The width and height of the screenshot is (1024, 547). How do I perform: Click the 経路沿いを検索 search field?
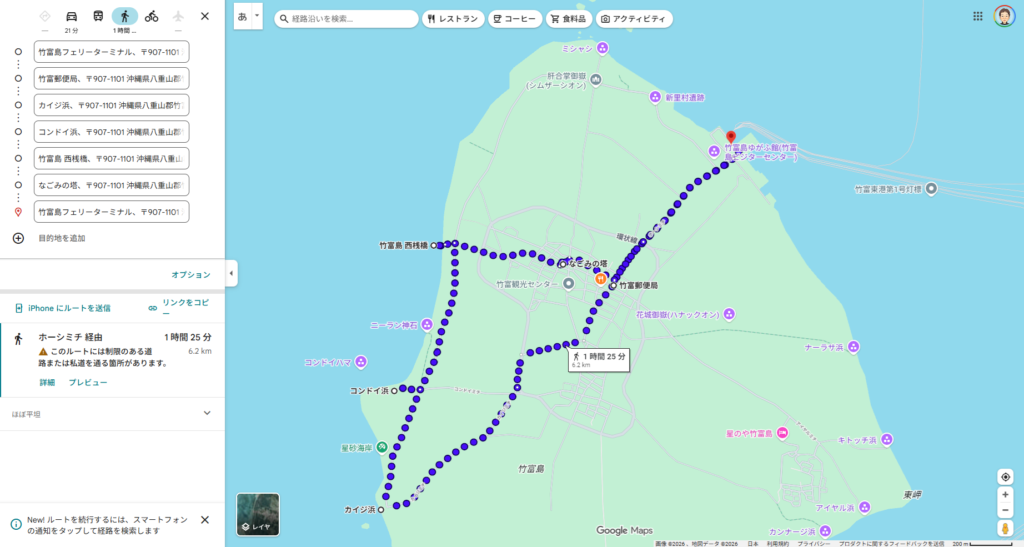click(350, 19)
